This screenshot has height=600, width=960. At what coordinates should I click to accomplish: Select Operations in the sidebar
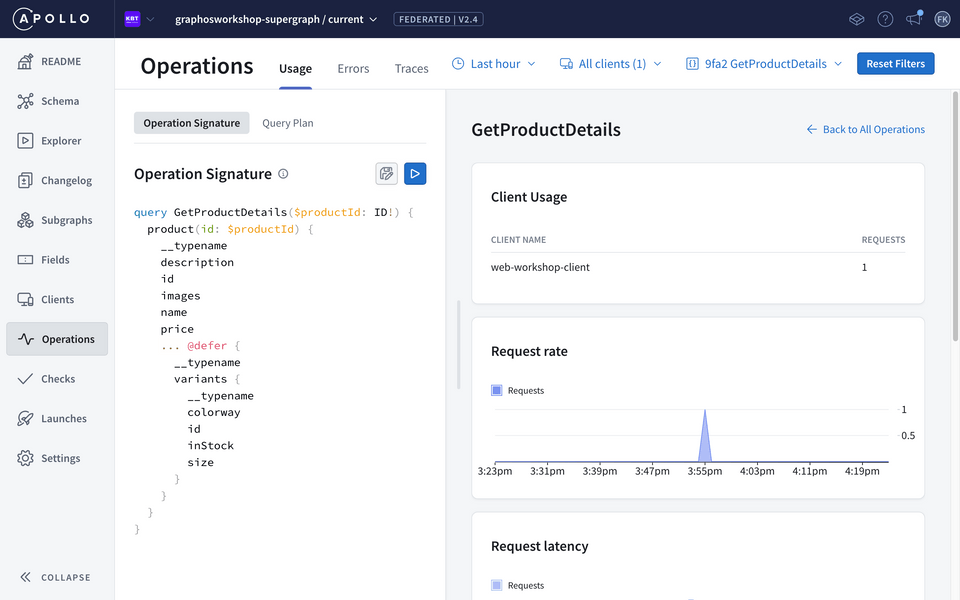57,339
